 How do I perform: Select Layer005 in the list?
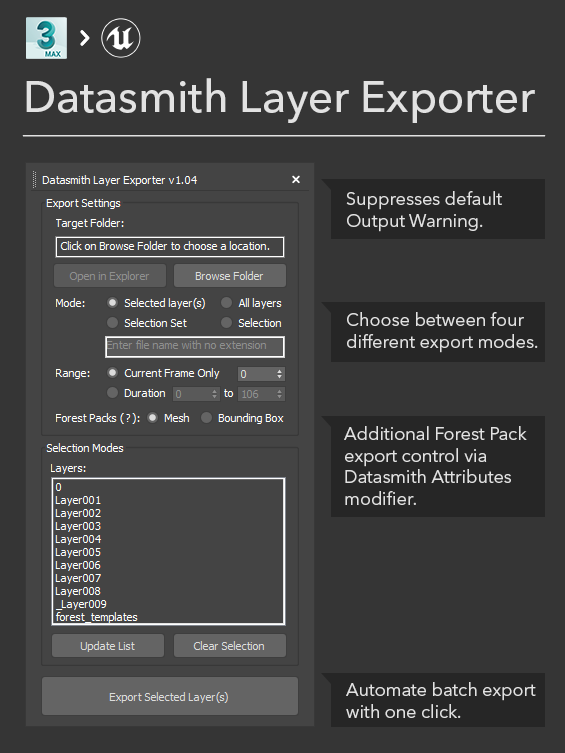tap(168, 552)
